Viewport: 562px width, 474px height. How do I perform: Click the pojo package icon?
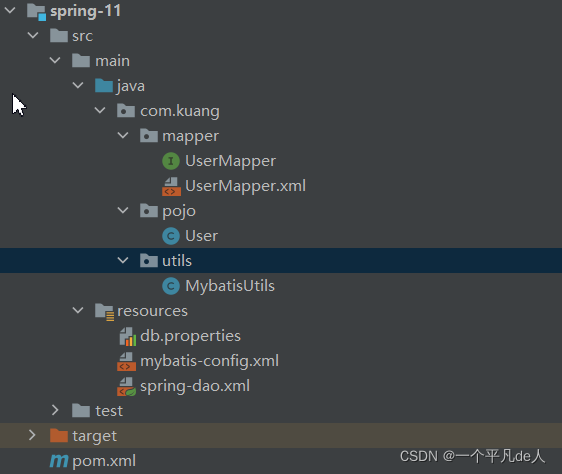[x=149, y=211]
